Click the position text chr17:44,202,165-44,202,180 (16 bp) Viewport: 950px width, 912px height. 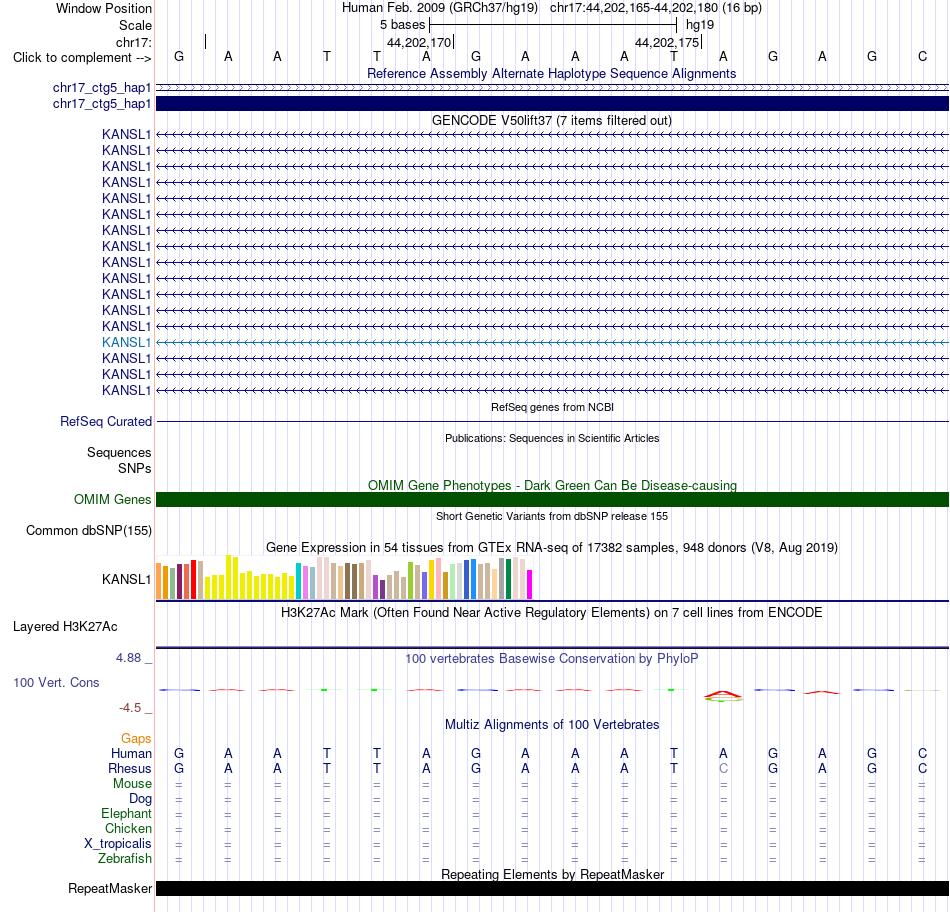click(x=656, y=8)
